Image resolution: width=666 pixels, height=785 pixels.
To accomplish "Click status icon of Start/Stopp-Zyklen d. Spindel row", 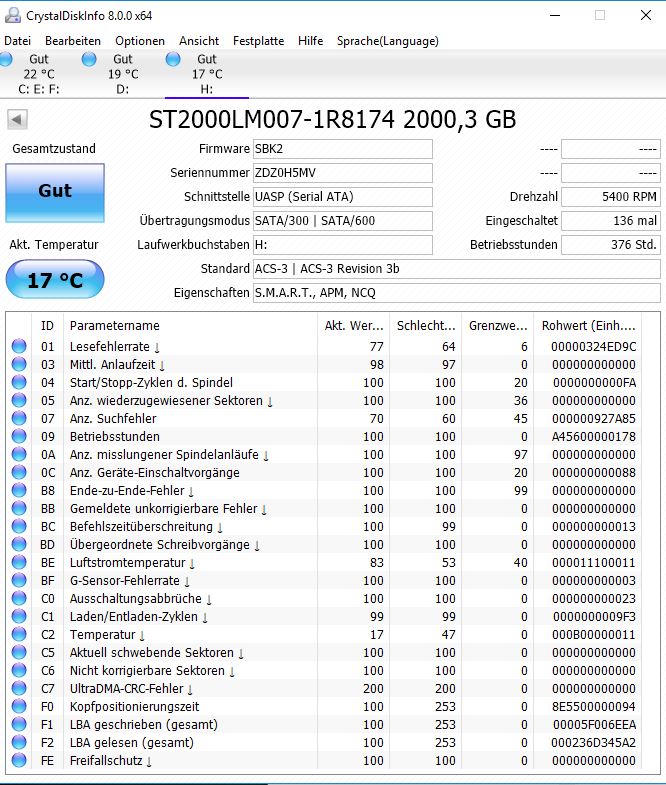I will [x=19, y=382].
